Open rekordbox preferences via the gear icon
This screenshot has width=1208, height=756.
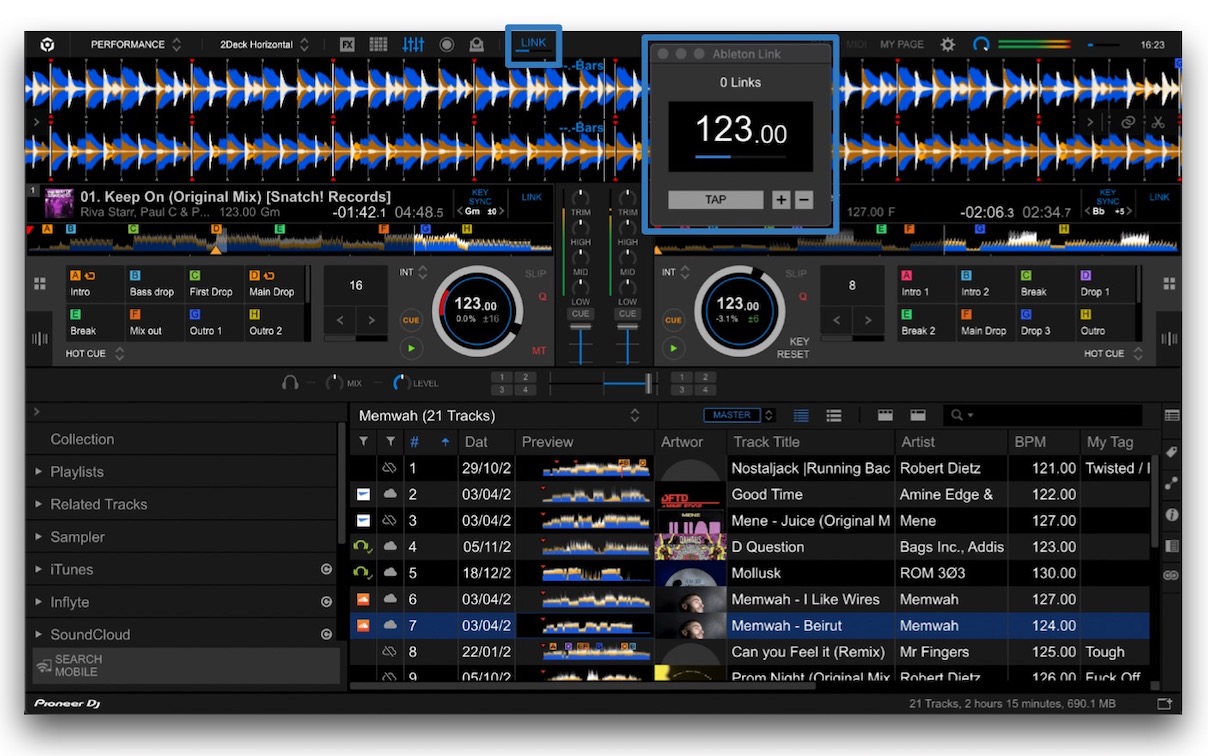tap(947, 44)
